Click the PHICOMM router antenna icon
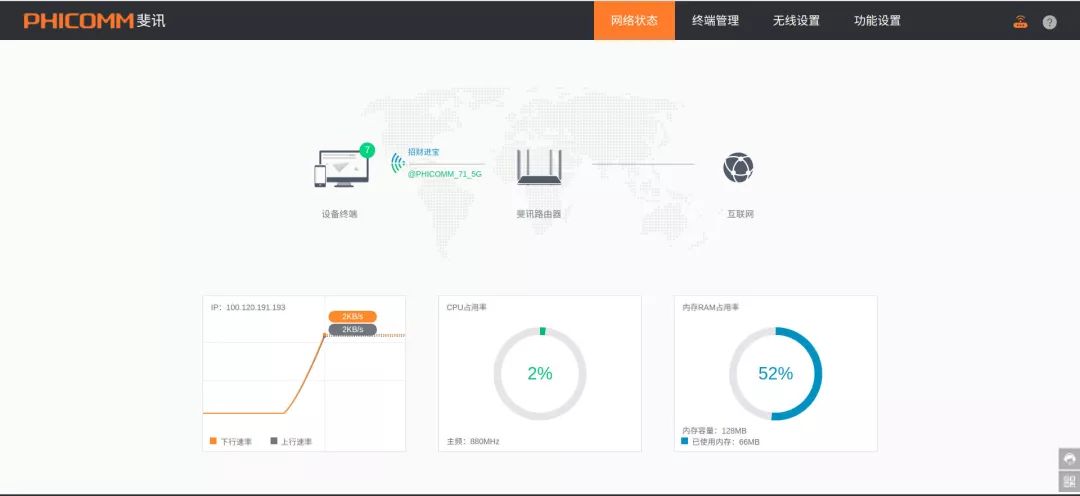The height and width of the screenshot is (496, 1080). (x=539, y=167)
